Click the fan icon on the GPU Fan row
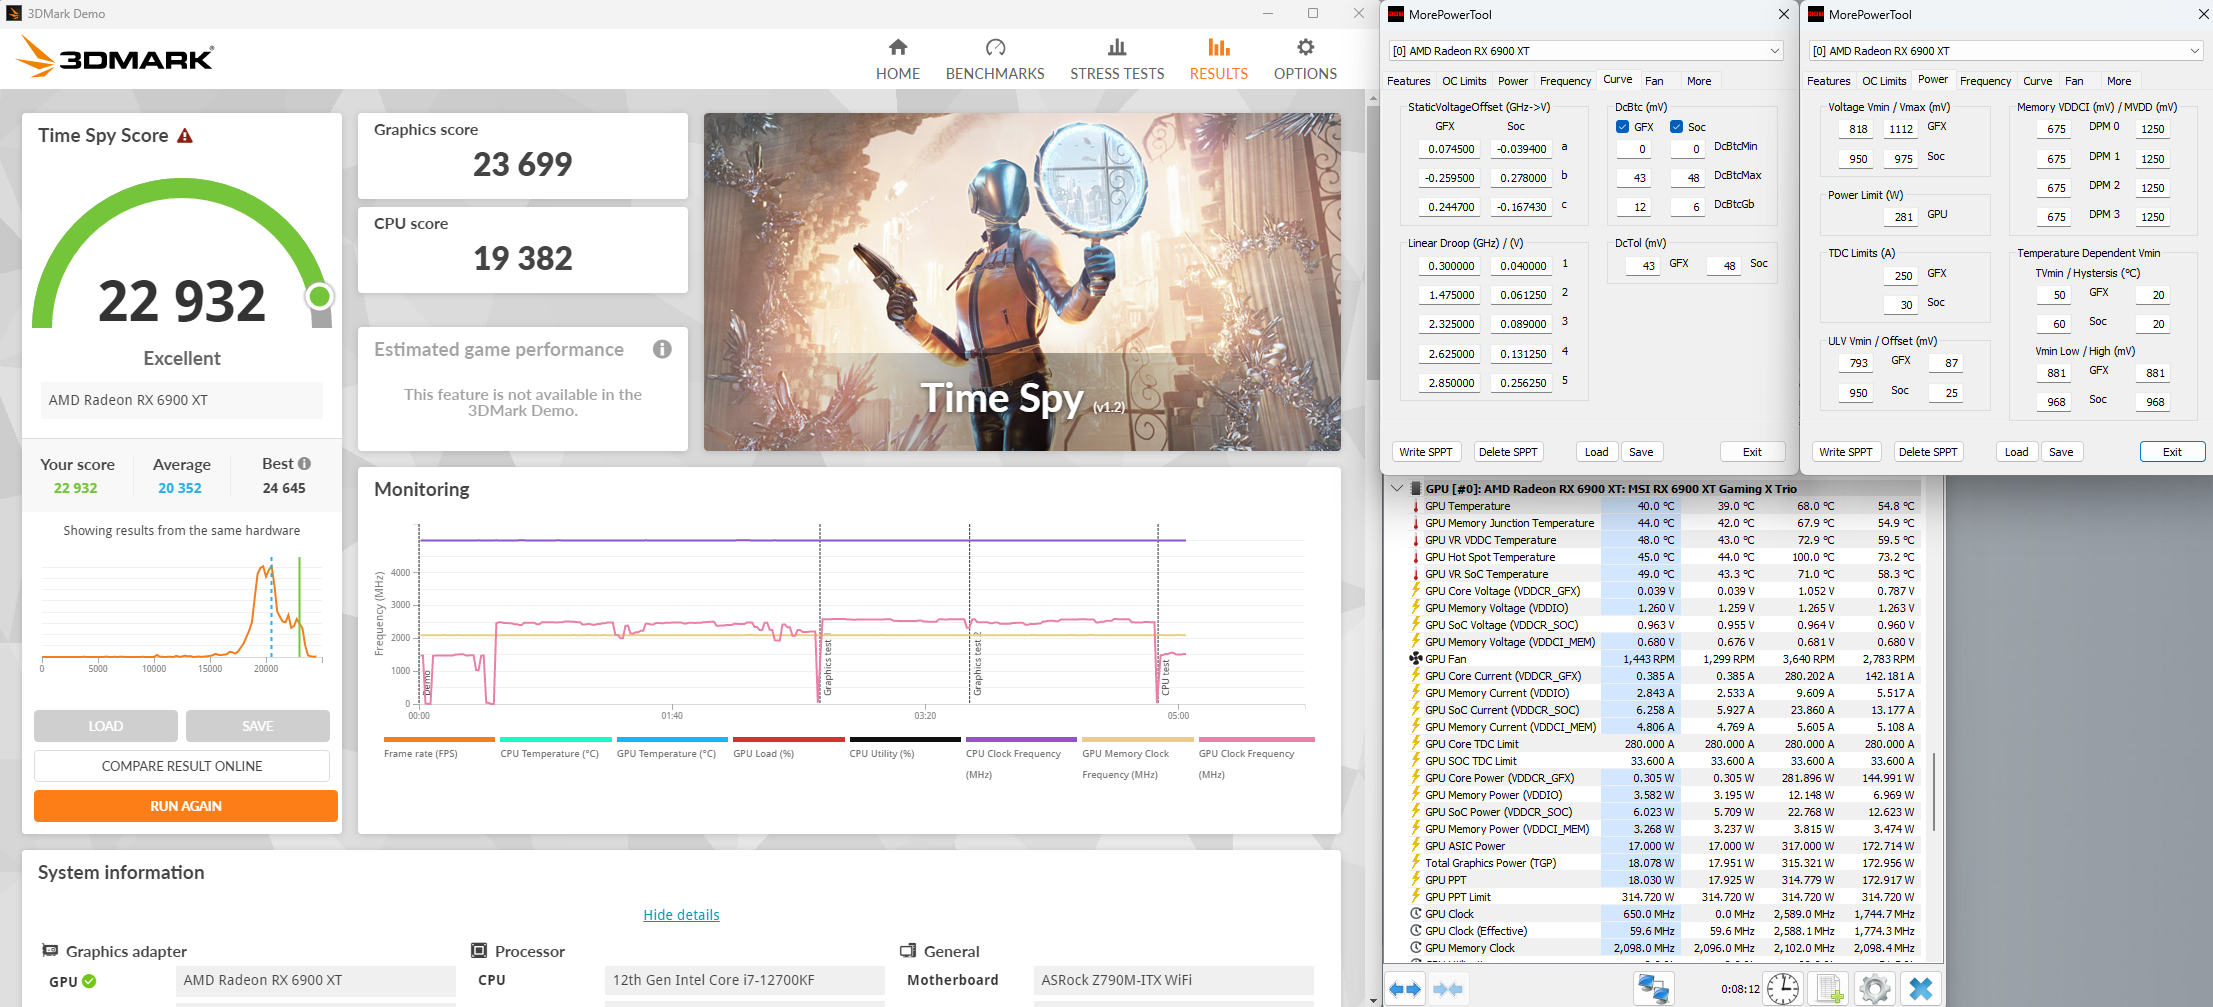 (x=1416, y=659)
